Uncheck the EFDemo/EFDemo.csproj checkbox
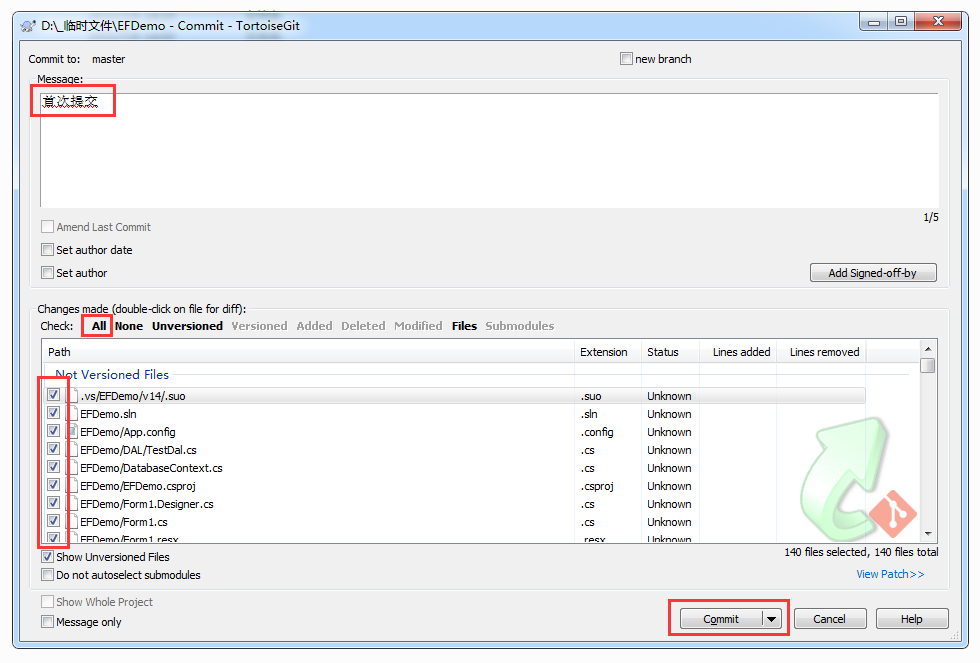 [54, 485]
